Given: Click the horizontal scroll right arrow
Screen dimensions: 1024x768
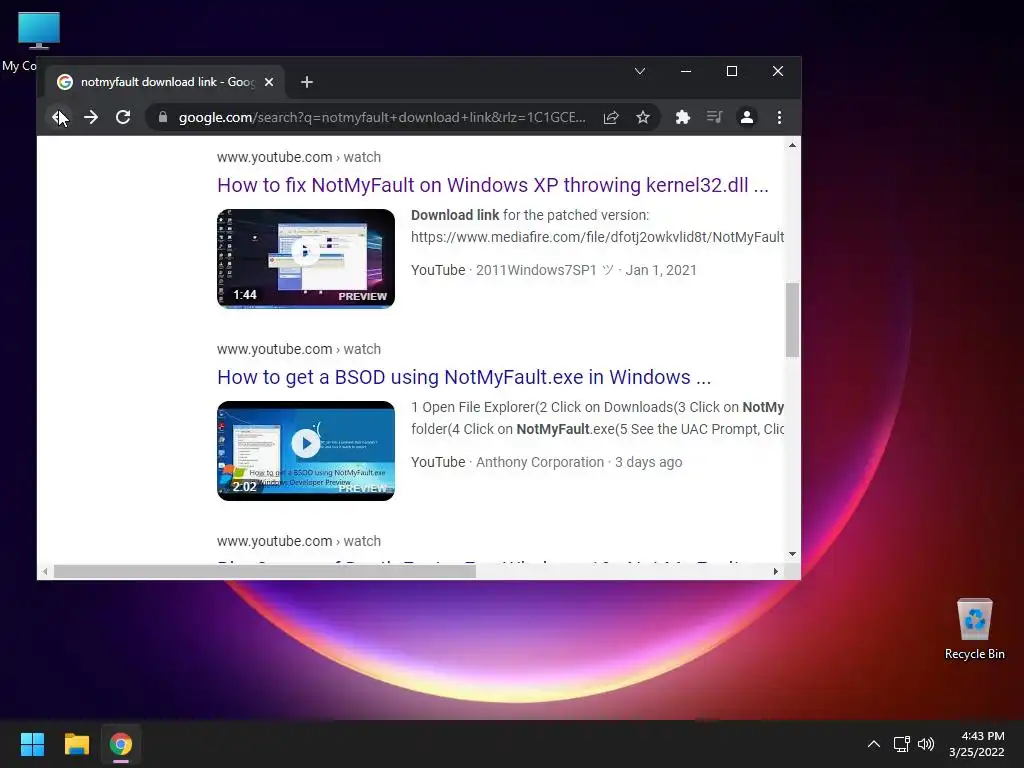Looking at the screenshot, I should click(775, 571).
